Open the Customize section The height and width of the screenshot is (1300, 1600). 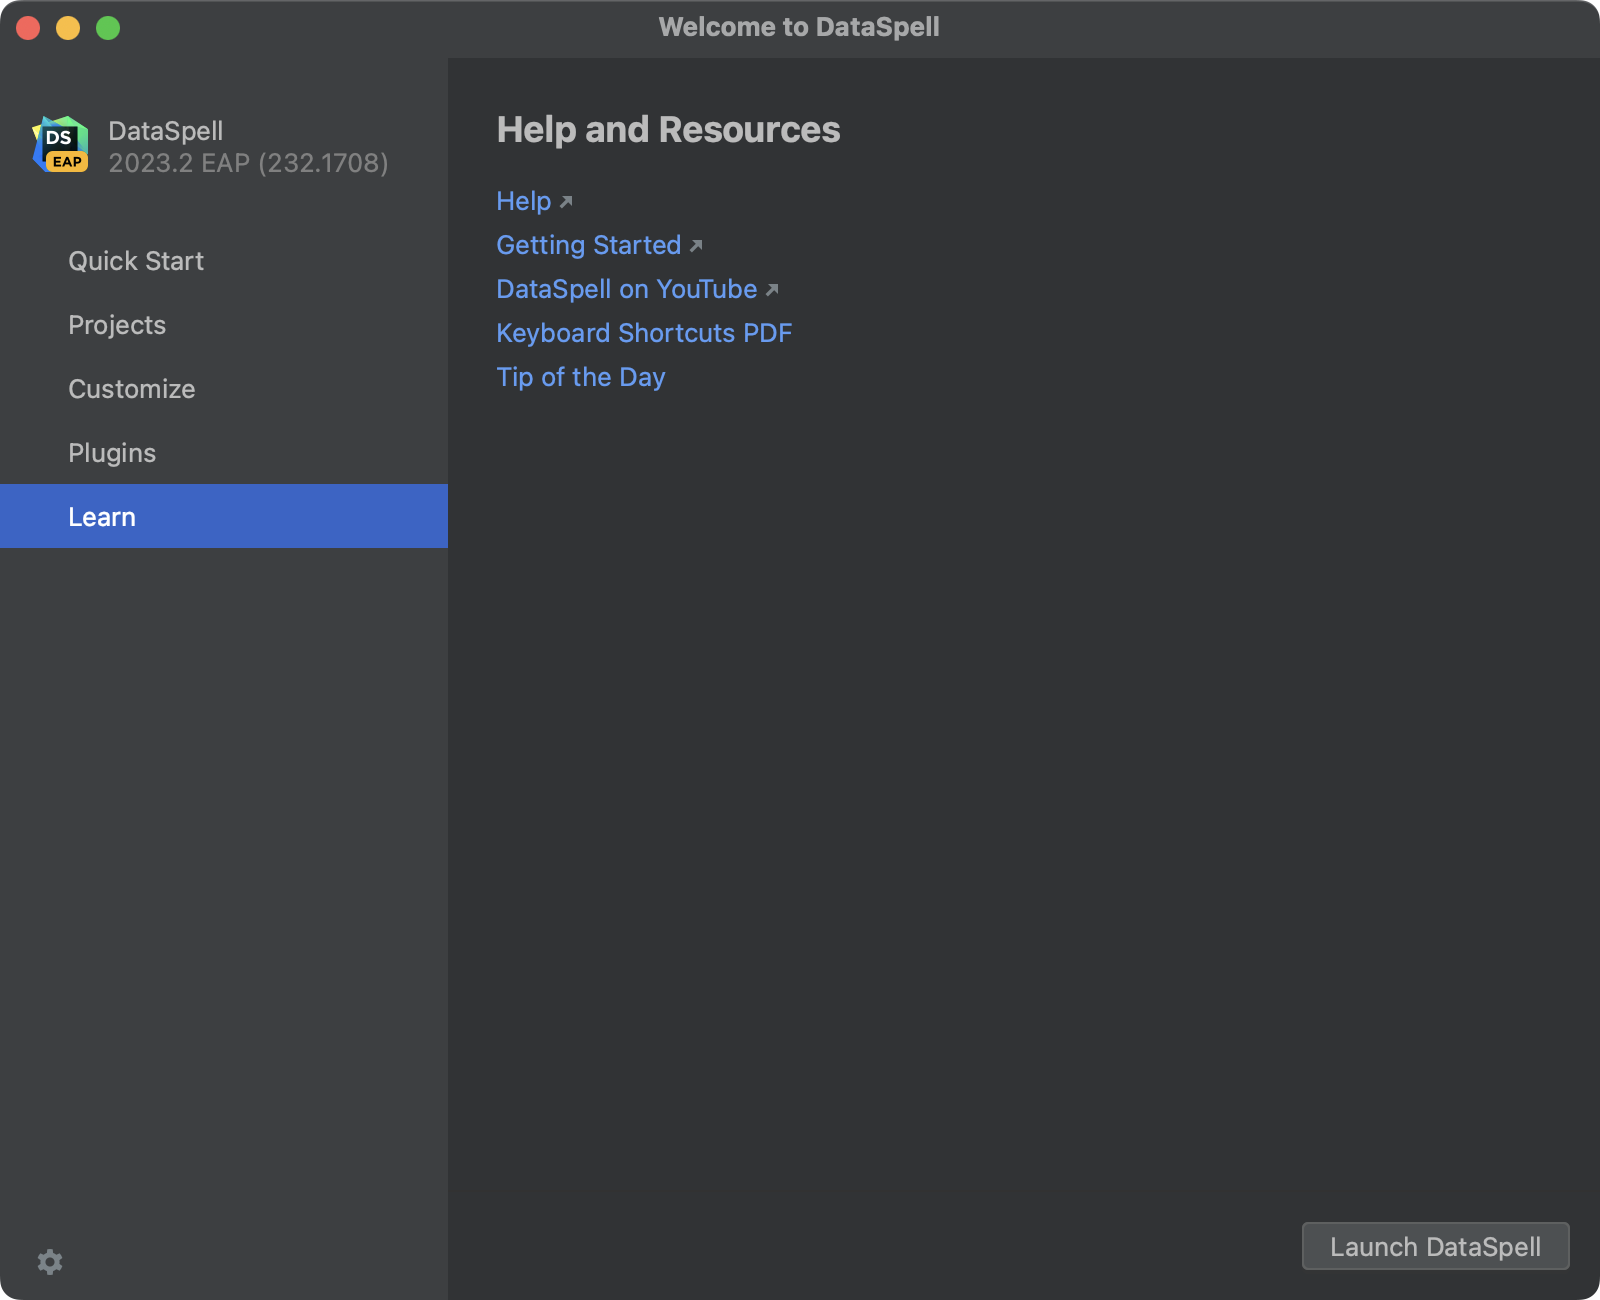point(131,389)
